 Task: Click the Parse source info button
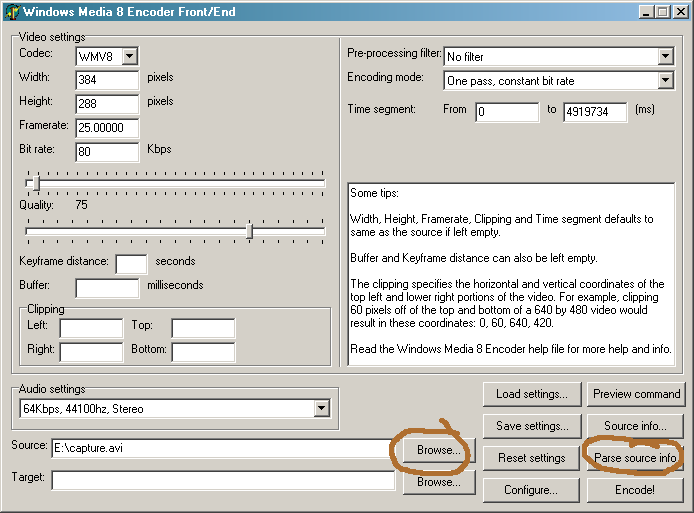(x=636, y=458)
